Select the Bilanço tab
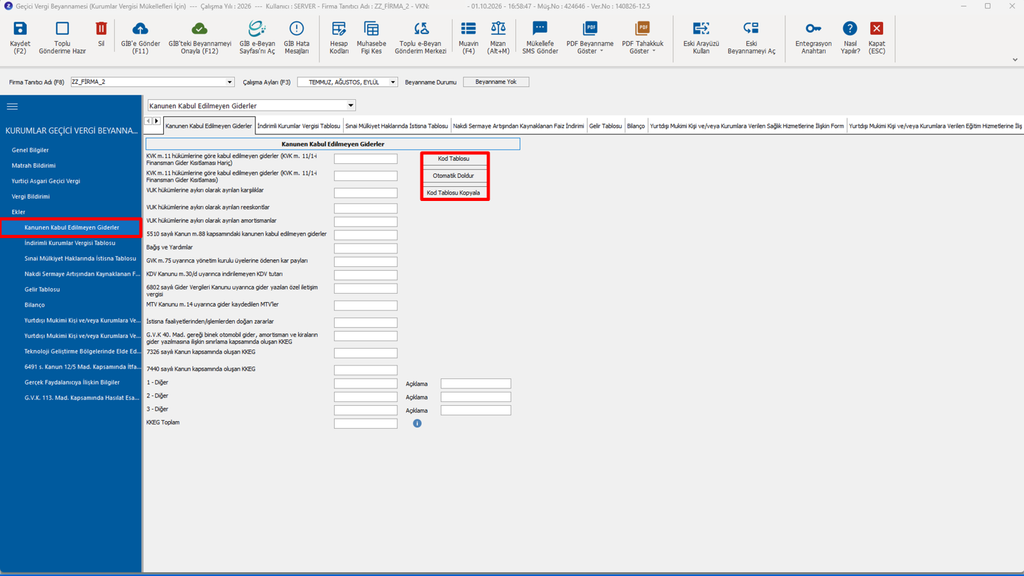This screenshot has width=1024, height=576. point(635,126)
